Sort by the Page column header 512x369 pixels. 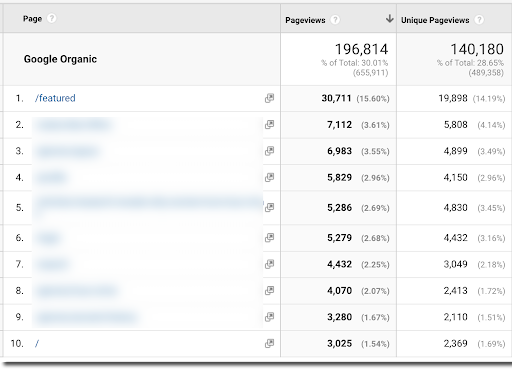tap(32, 19)
